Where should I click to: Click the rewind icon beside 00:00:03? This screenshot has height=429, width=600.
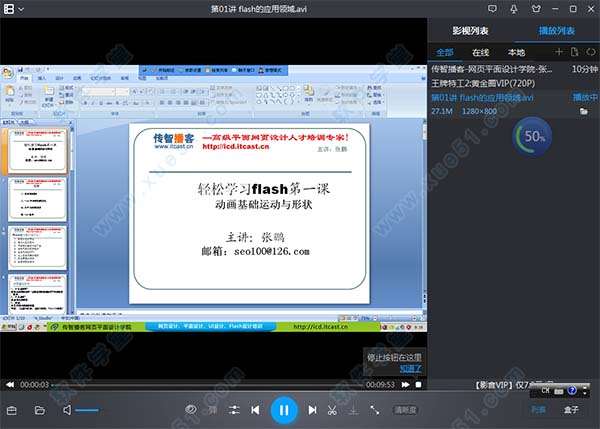[10, 384]
